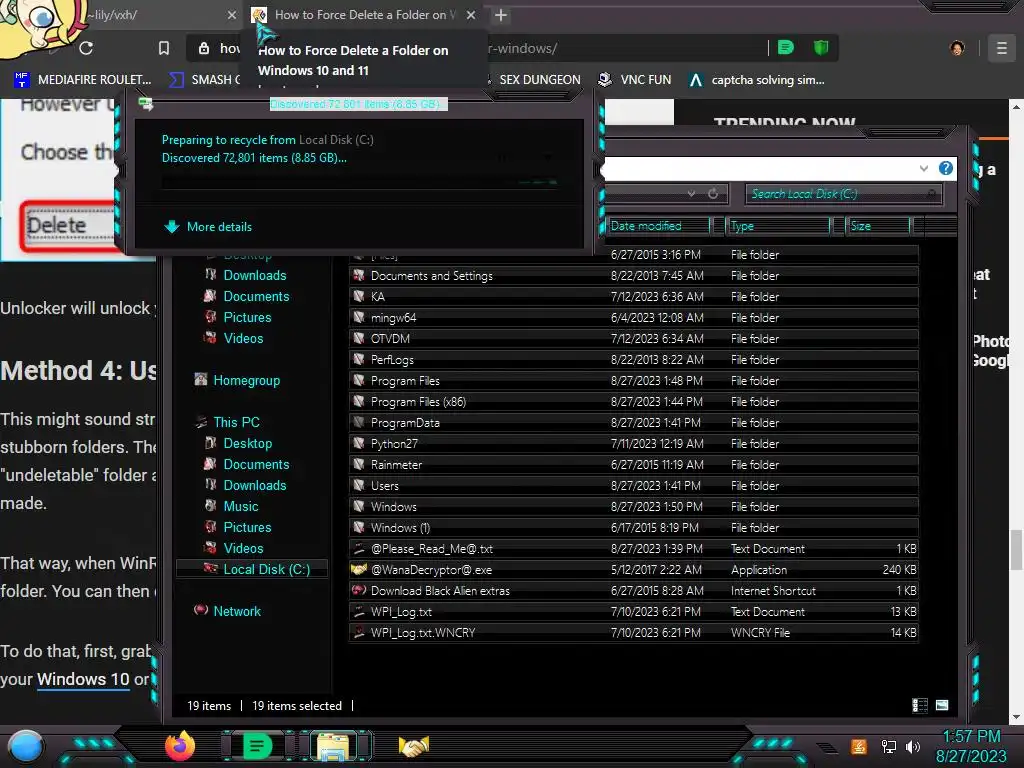
Task: Open the browser hamburger menu
Action: (x=1002, y=48)
